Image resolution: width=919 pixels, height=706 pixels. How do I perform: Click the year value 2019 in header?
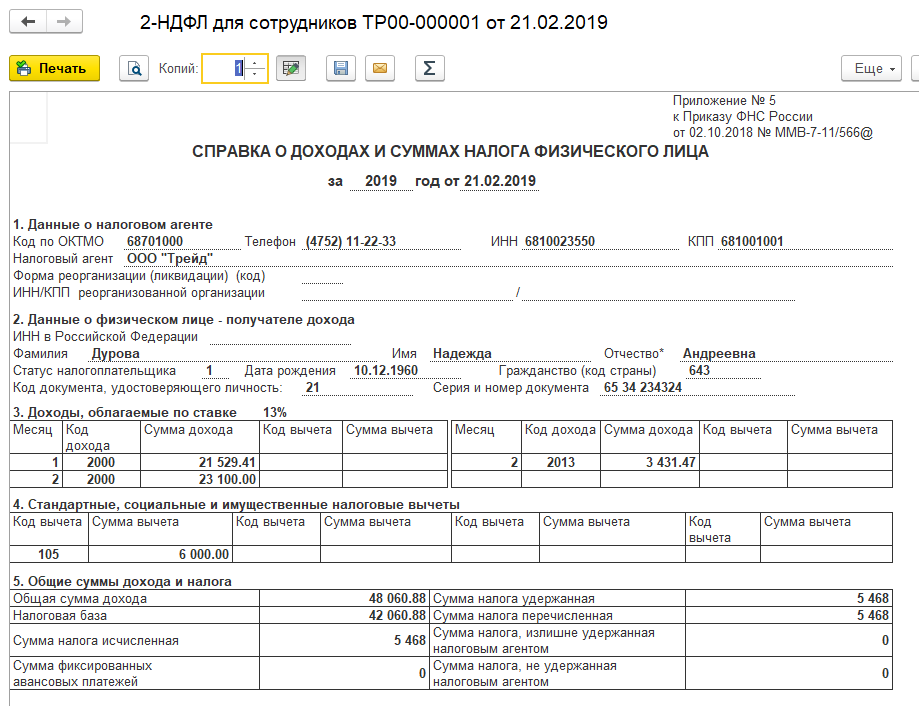click(381, 181)
